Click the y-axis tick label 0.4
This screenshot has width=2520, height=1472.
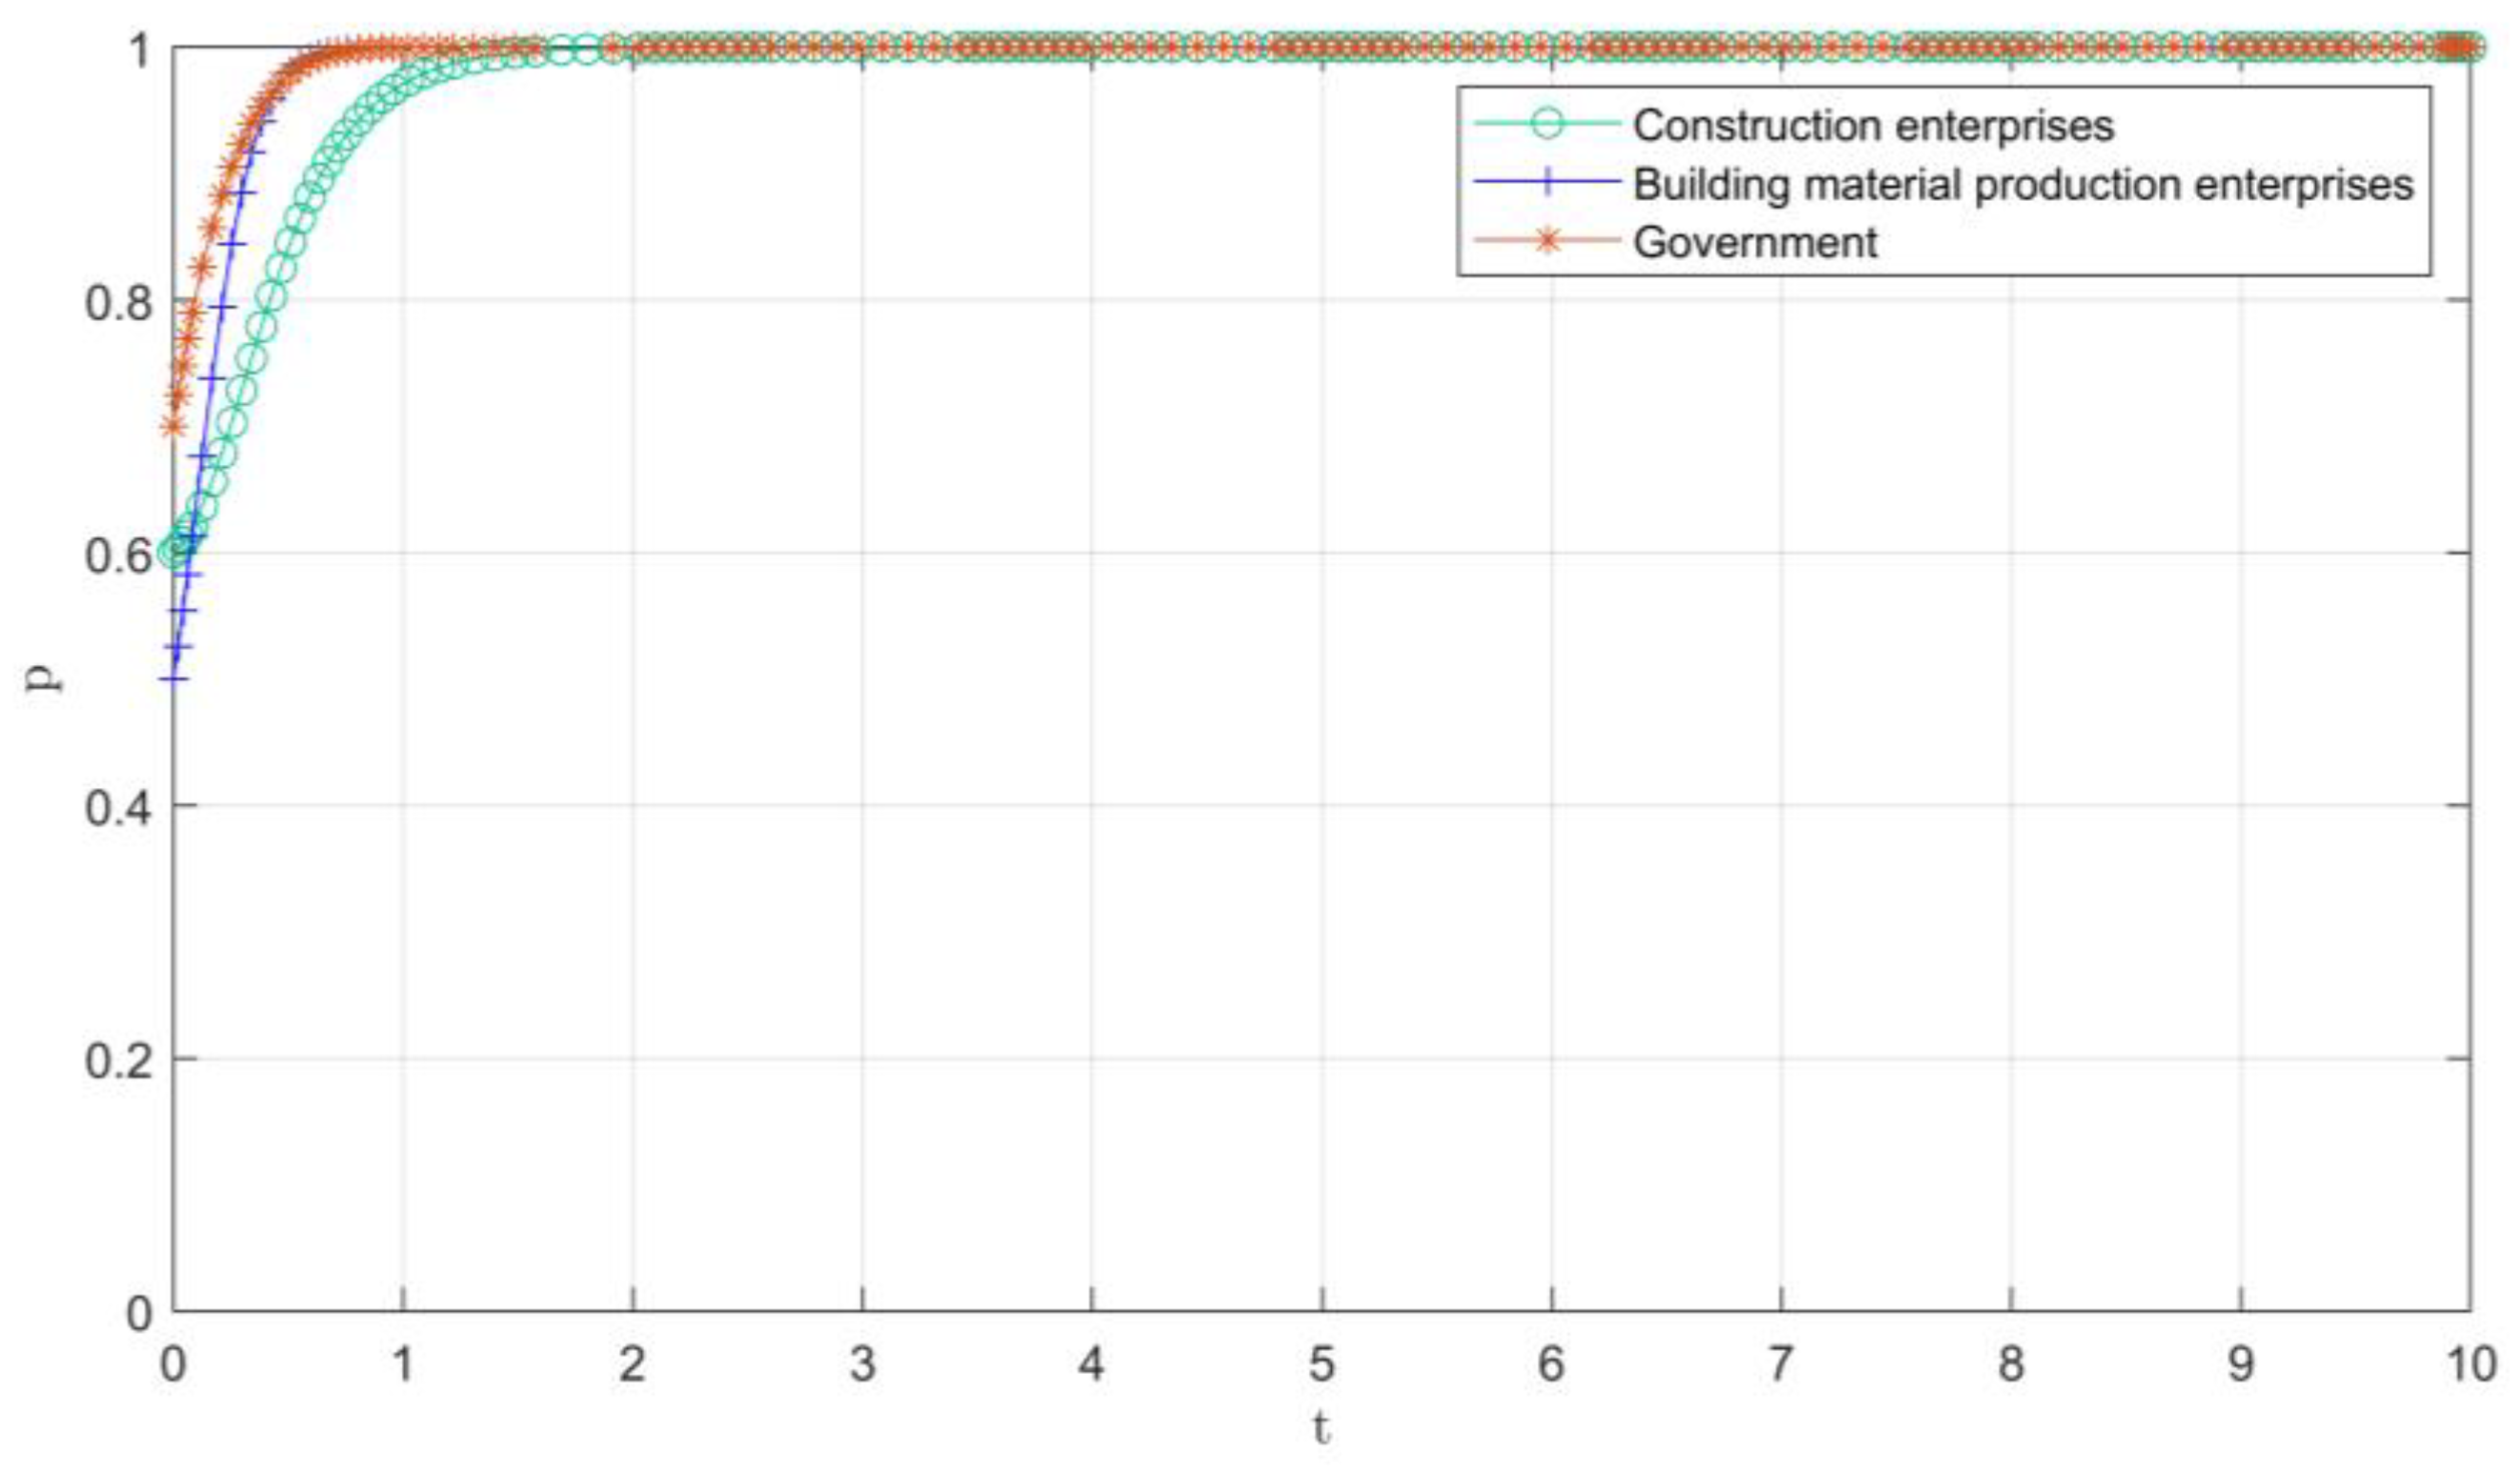(119, 806)
